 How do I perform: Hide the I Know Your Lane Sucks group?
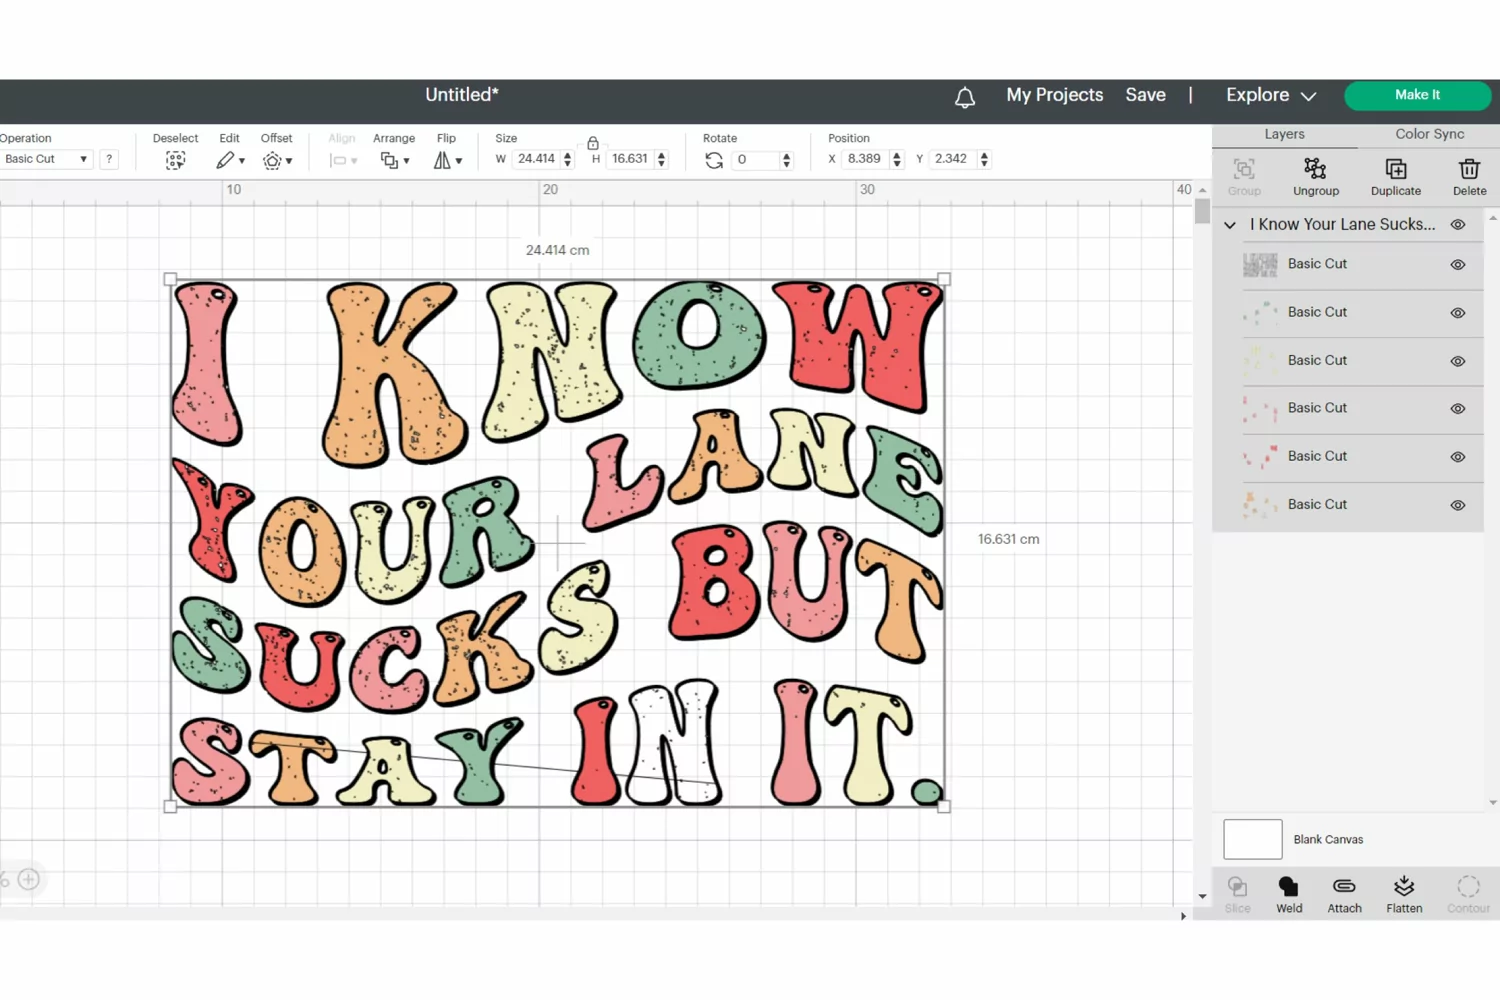(x=1458, y=225)
